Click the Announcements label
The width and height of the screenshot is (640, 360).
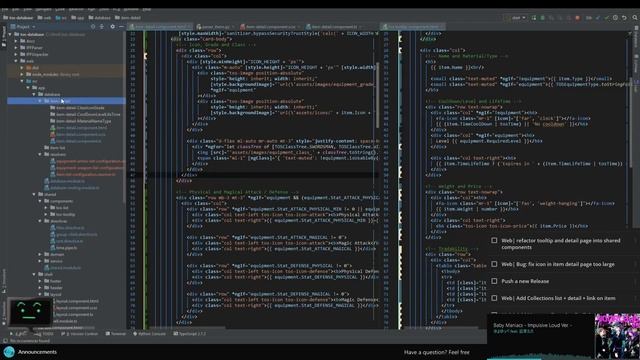point(37,352)
